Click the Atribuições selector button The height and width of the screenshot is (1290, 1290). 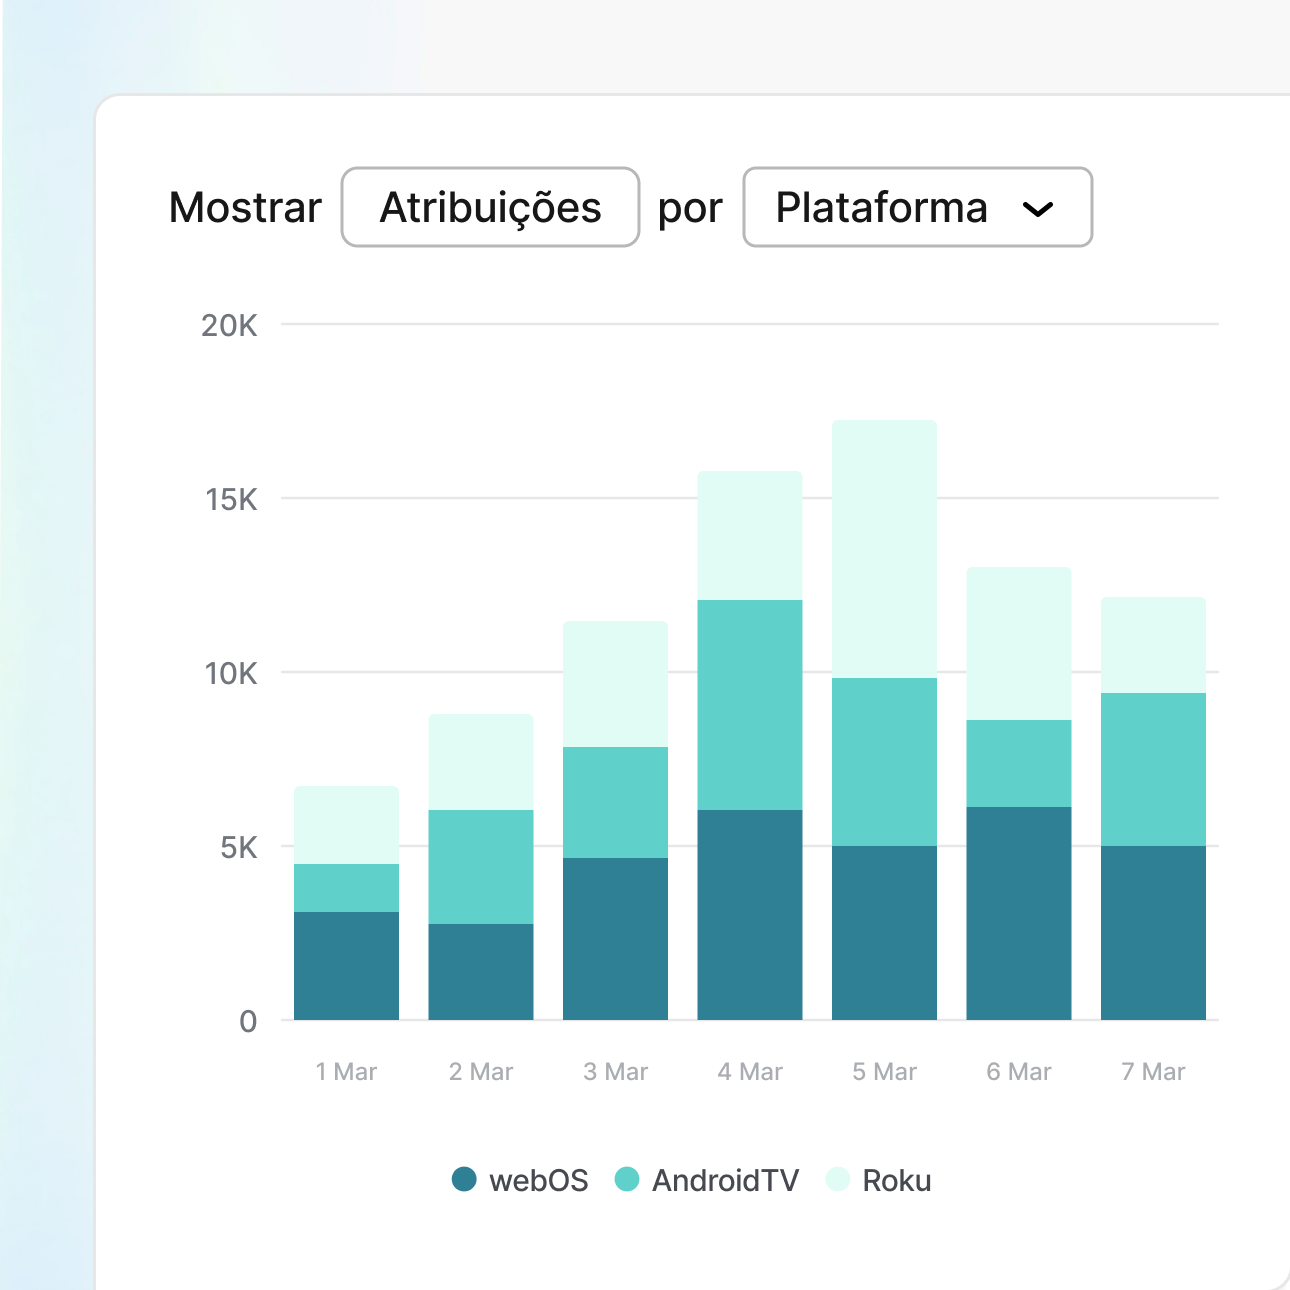point(490,207)
